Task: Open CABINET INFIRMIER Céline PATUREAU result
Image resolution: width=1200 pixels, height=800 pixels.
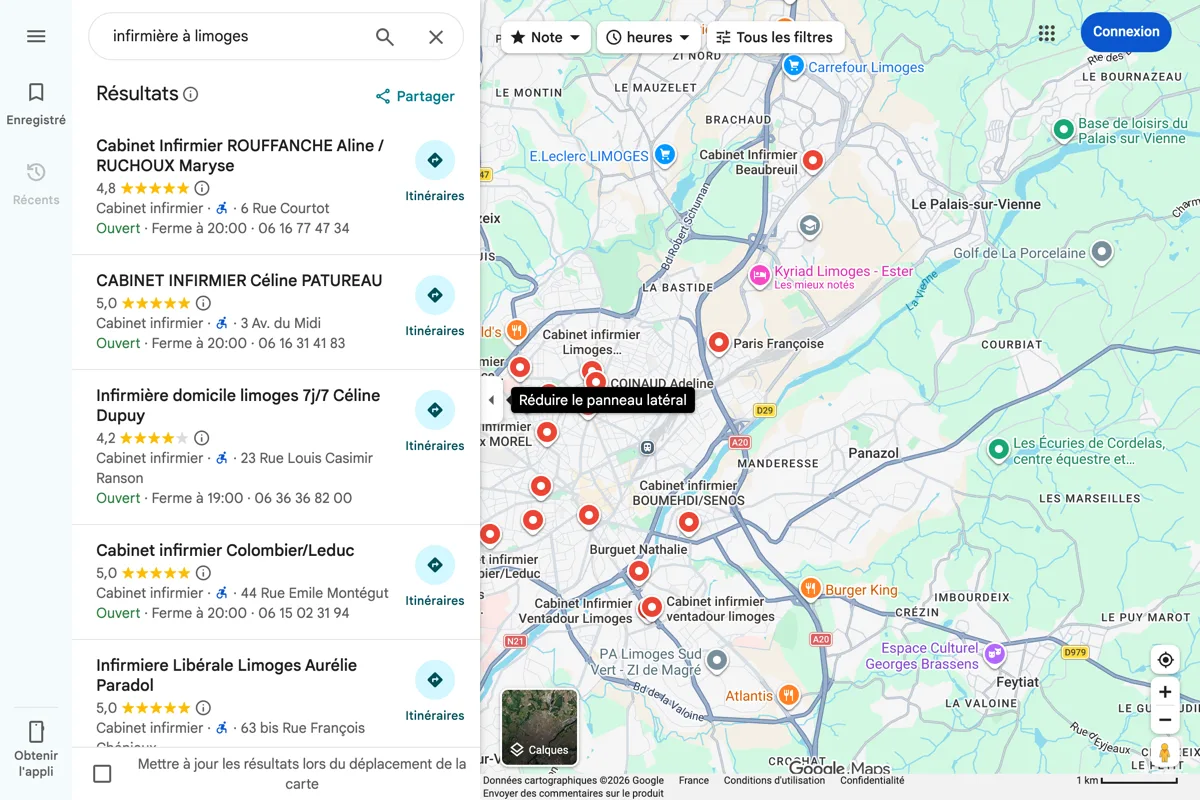Action: click(x=276, y=312)
